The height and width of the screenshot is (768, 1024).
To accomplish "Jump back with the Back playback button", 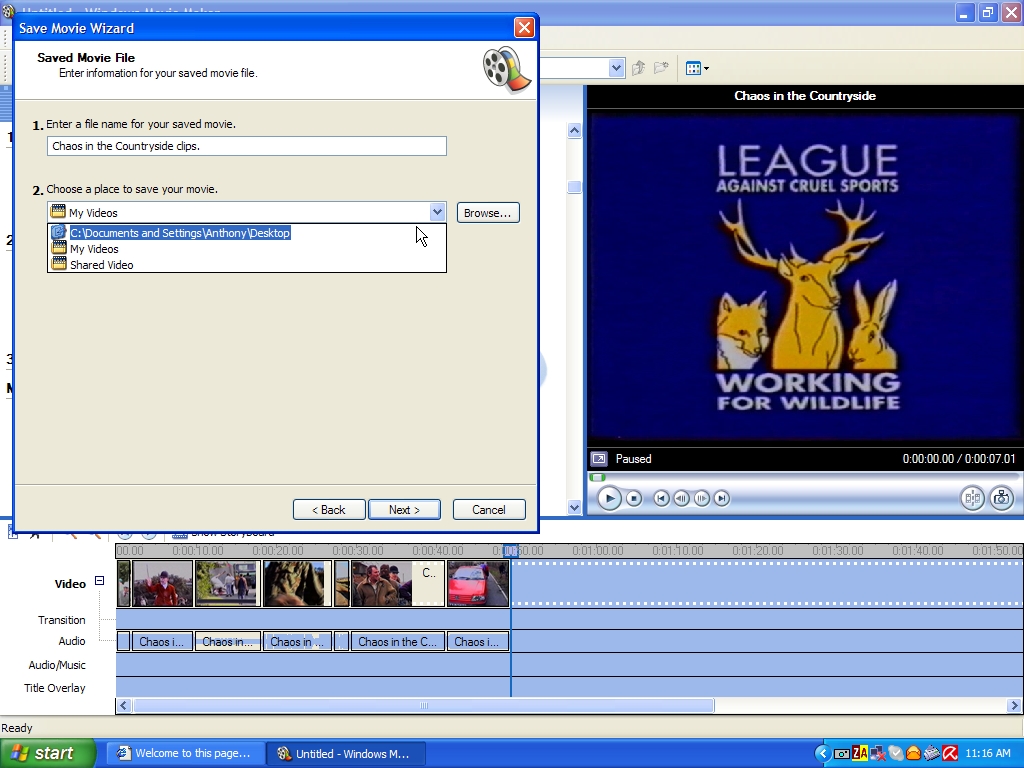I will [661, 498].
